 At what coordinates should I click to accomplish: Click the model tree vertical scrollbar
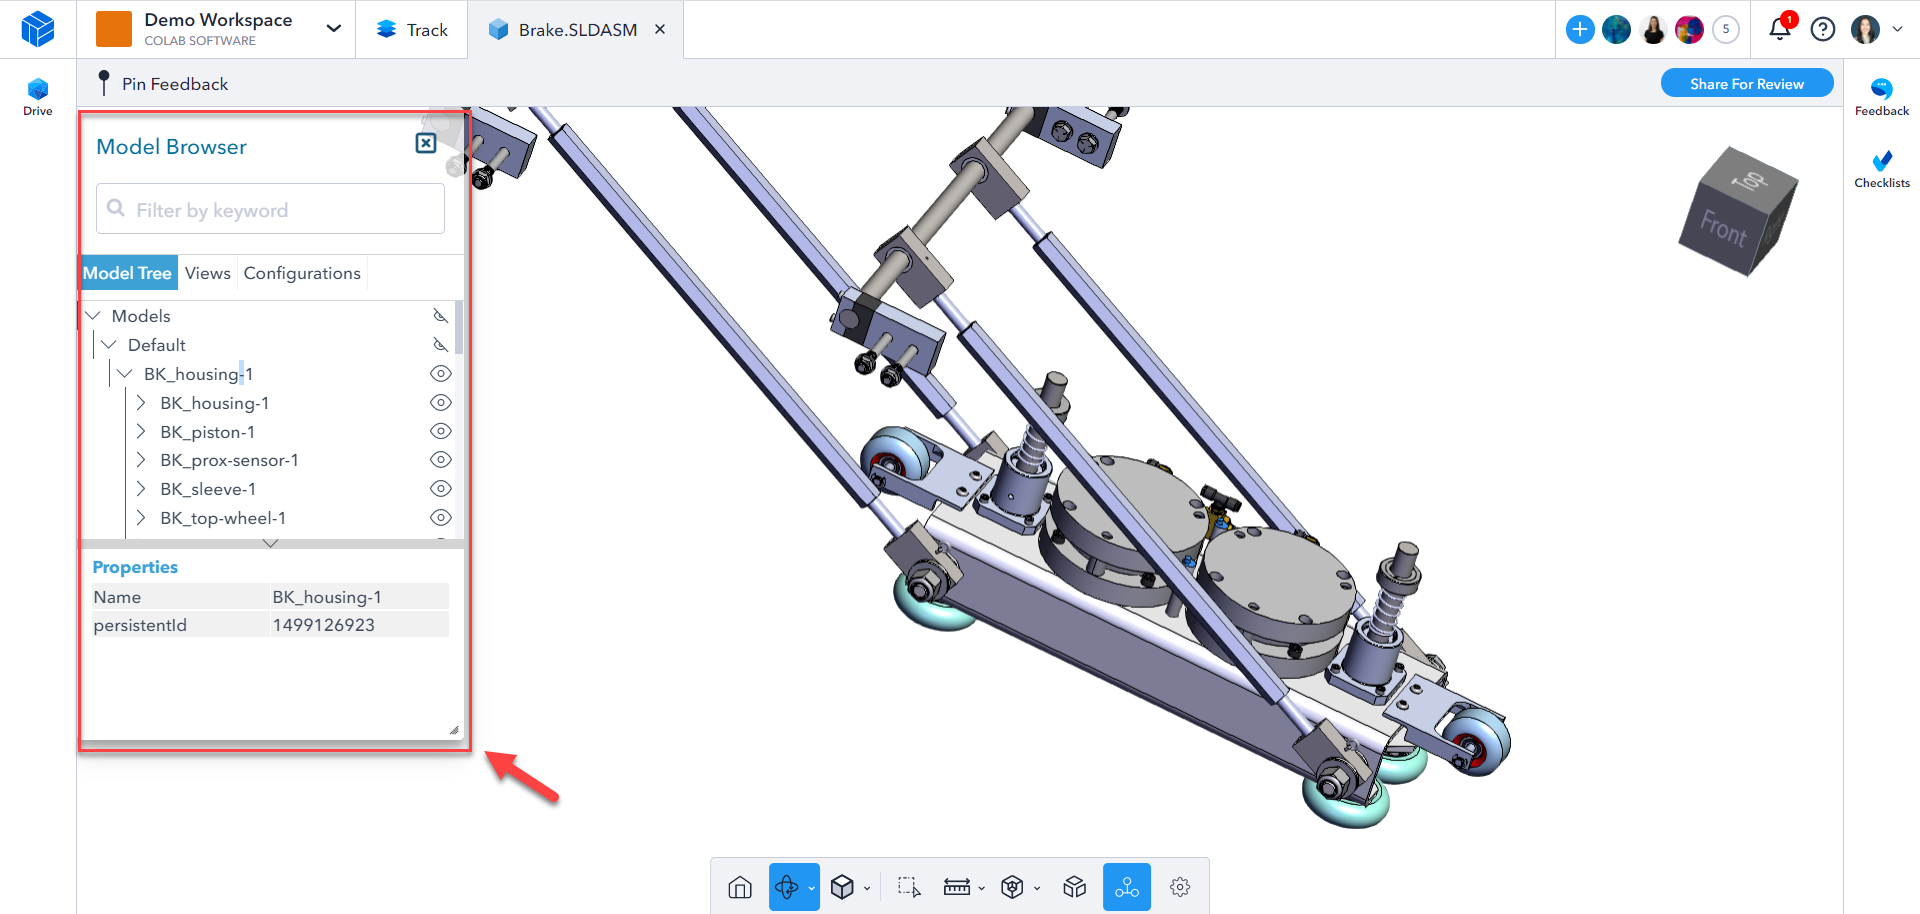tap(459, 328)
